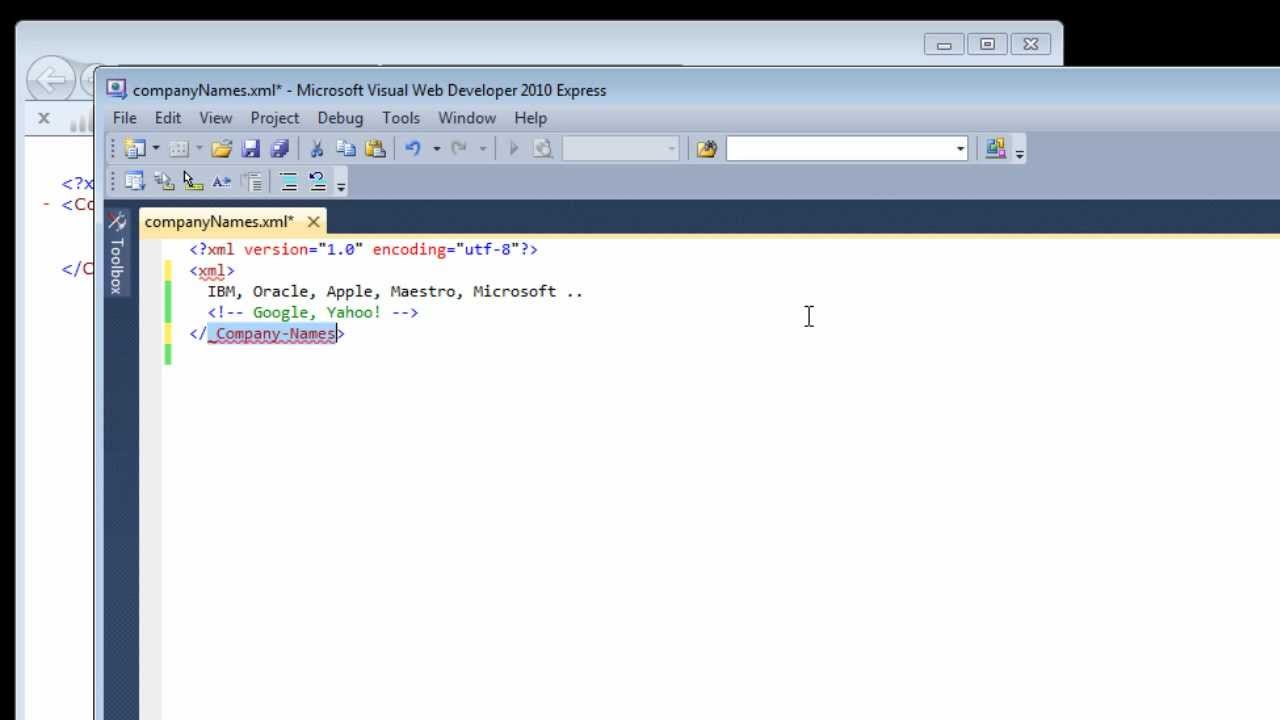1280x720 pixels.
Task: Click Back arrow in background browser window
Action: [x=50, y=80]
